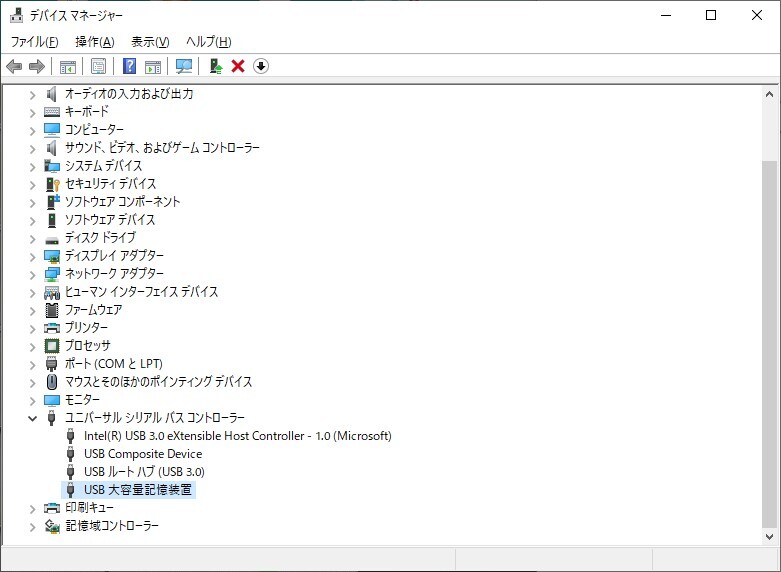The width and height of the screenshot is (781, 572).
Task: Click the blue question mark Help icon
Action: point(130,66)
